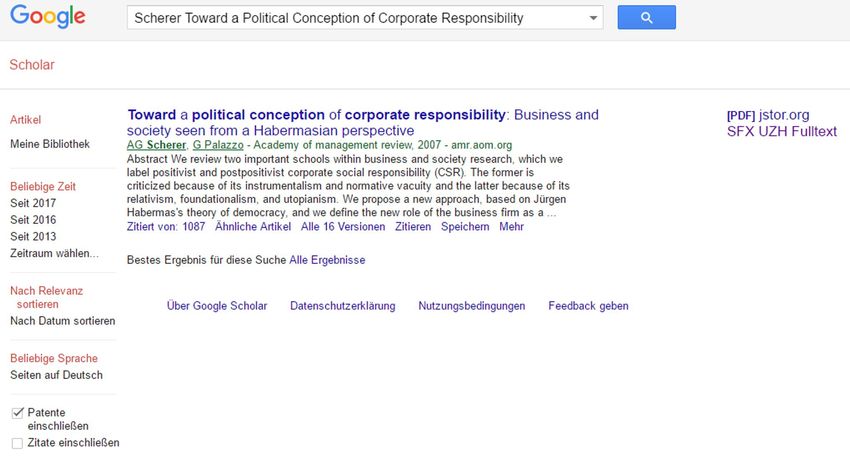
Task: Enable the Zitate einschließen checkbox
Action: tap(17, 443)
